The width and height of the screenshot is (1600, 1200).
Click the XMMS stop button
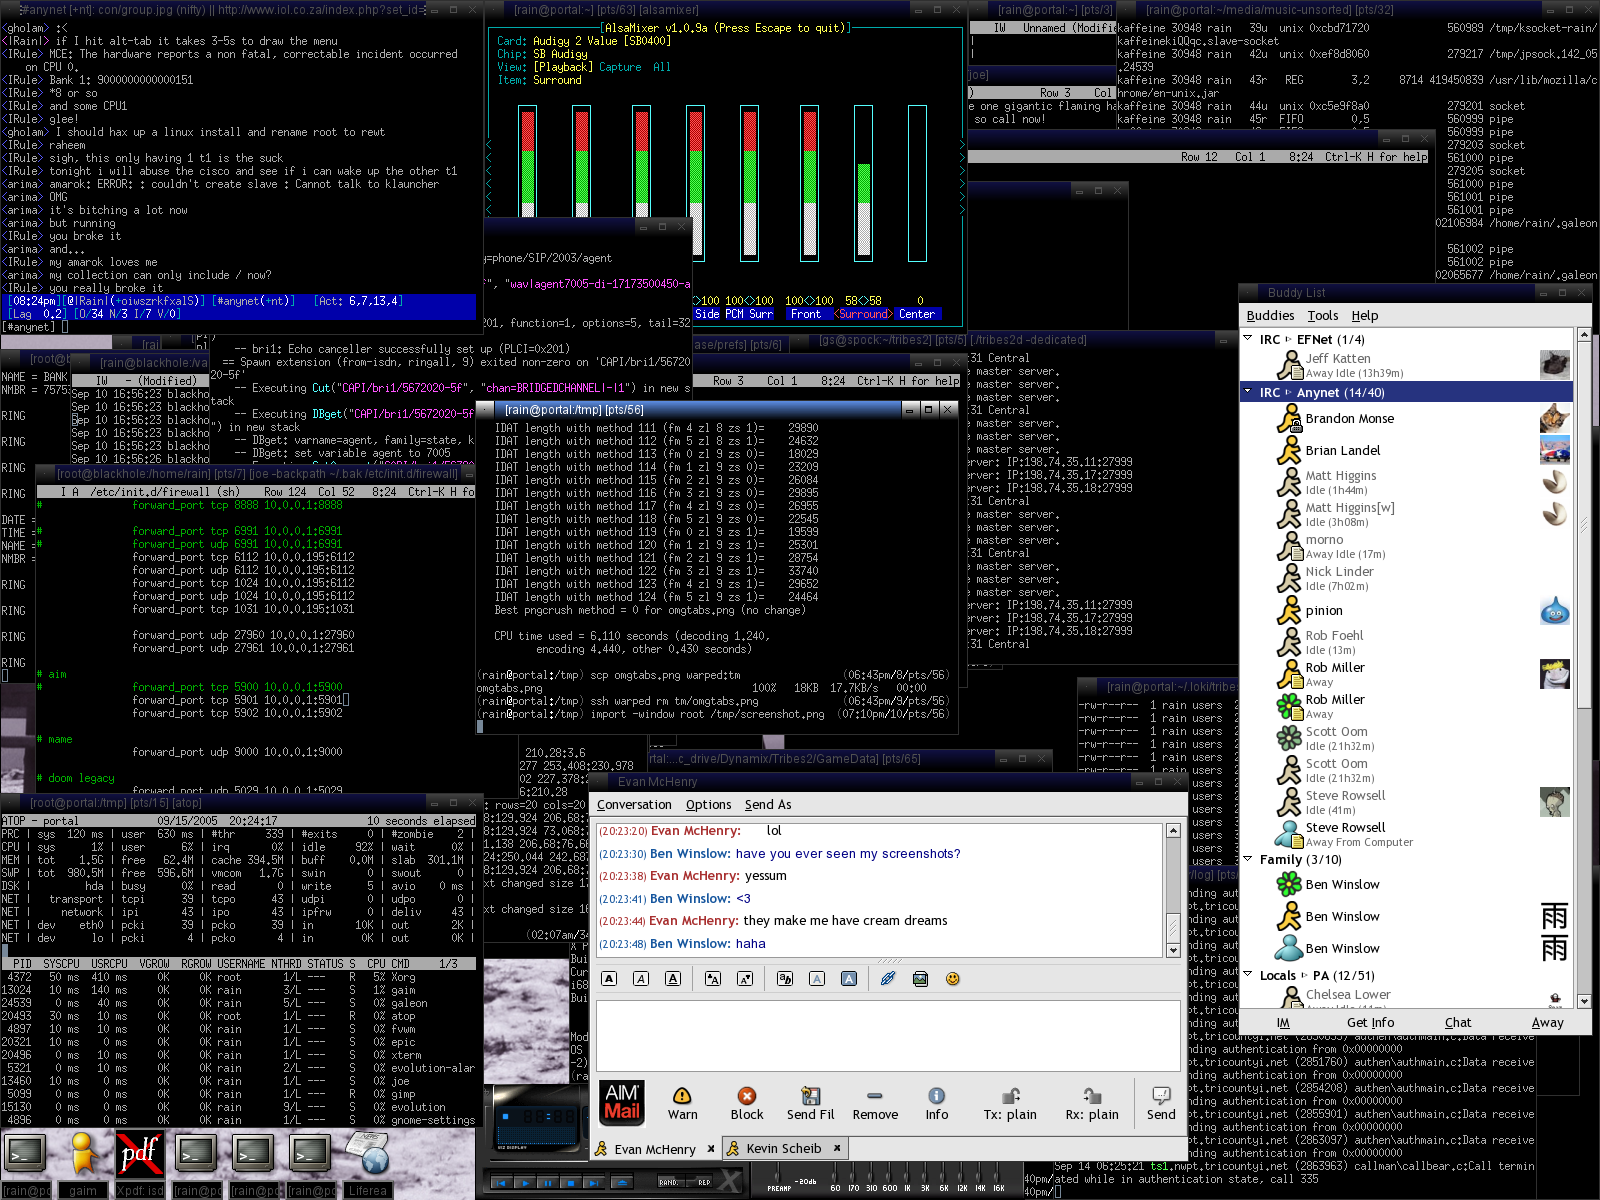click(571, 1183)
